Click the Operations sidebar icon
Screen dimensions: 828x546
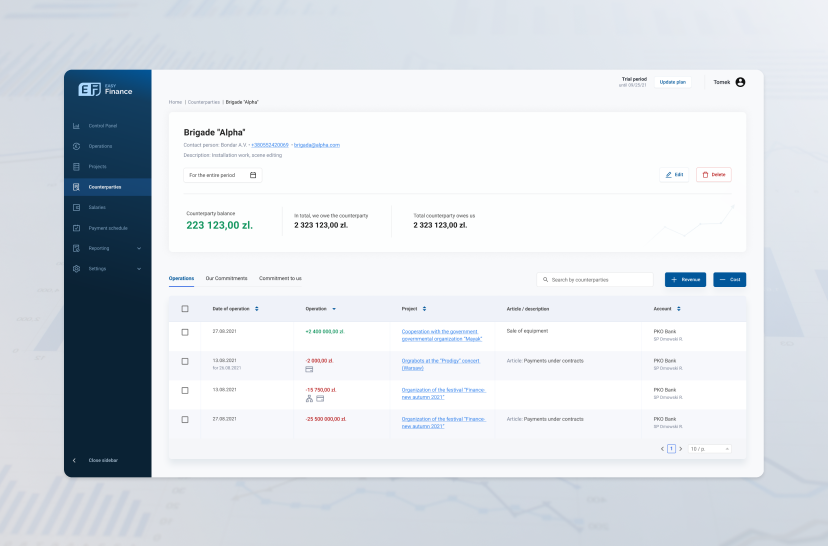(x=77, y=146)
